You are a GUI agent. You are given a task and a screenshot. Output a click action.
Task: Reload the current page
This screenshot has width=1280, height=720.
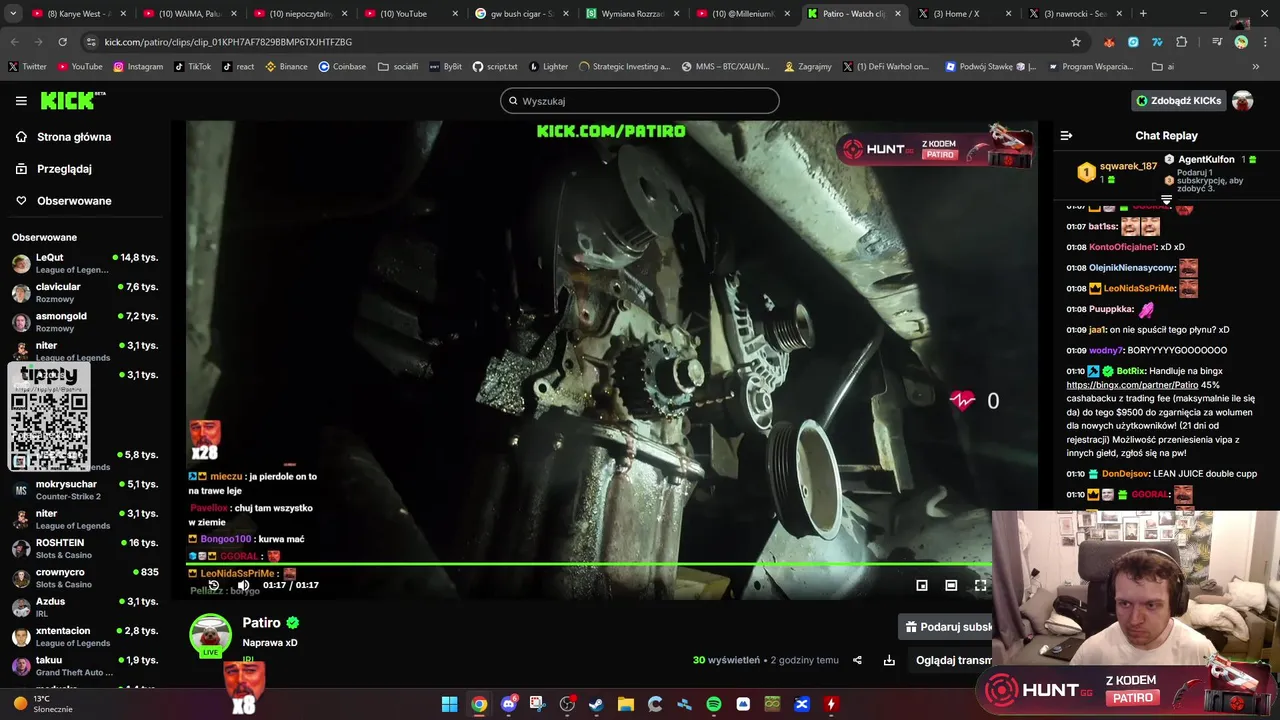pyautogui.click(x=62, y=42)
